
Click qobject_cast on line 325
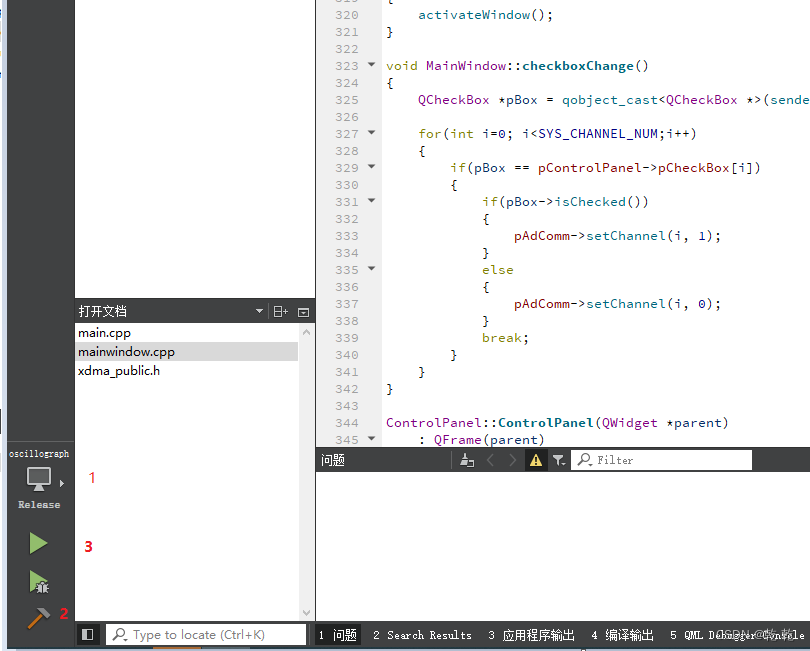pyautogui.click(x=610, y=100)
